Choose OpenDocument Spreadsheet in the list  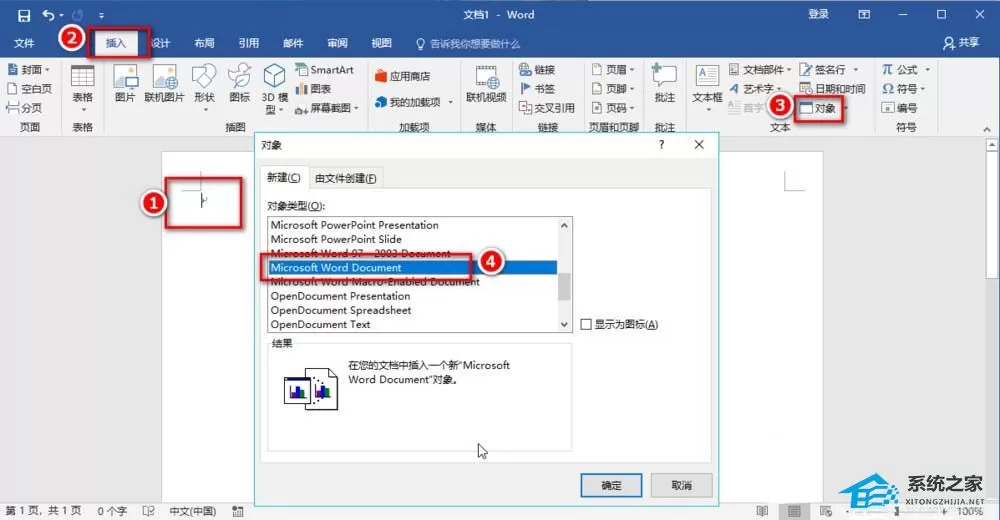pos(341,310)
